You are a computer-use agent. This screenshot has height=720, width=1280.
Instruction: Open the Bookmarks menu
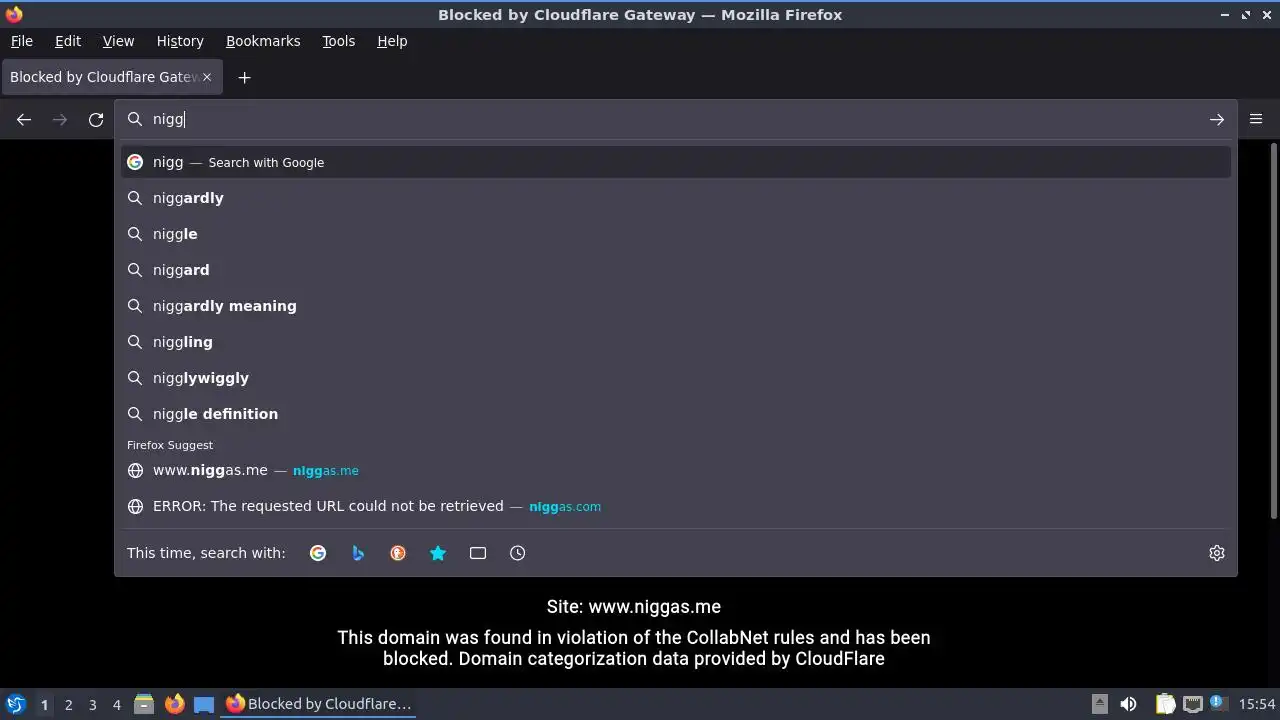263,41
